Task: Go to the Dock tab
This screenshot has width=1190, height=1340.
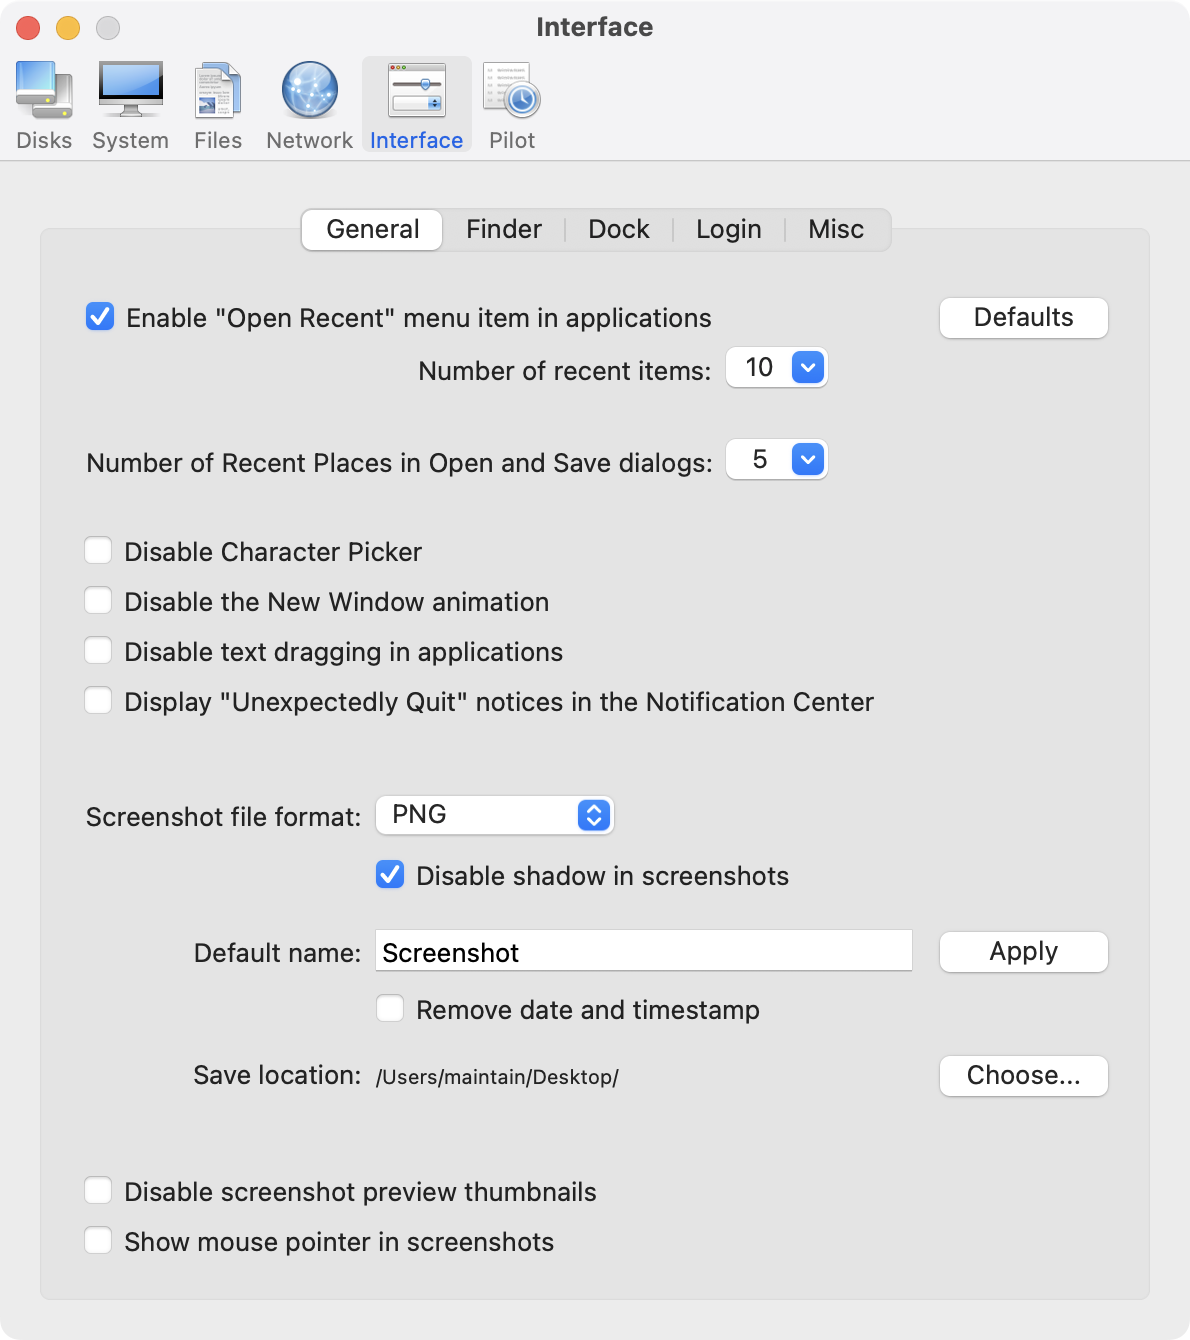Action: coord(618,230)
